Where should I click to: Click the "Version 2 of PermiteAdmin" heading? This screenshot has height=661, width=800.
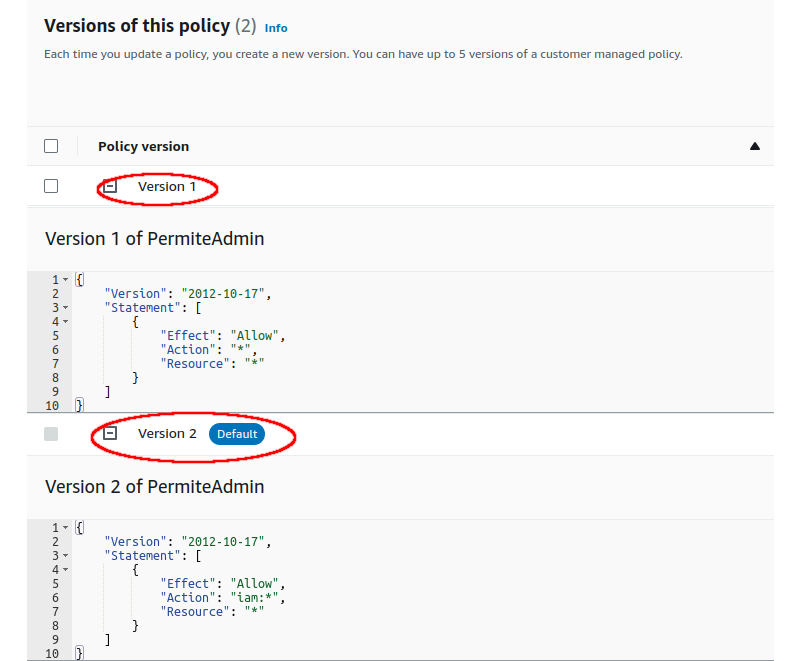click(x=155, y=487)
